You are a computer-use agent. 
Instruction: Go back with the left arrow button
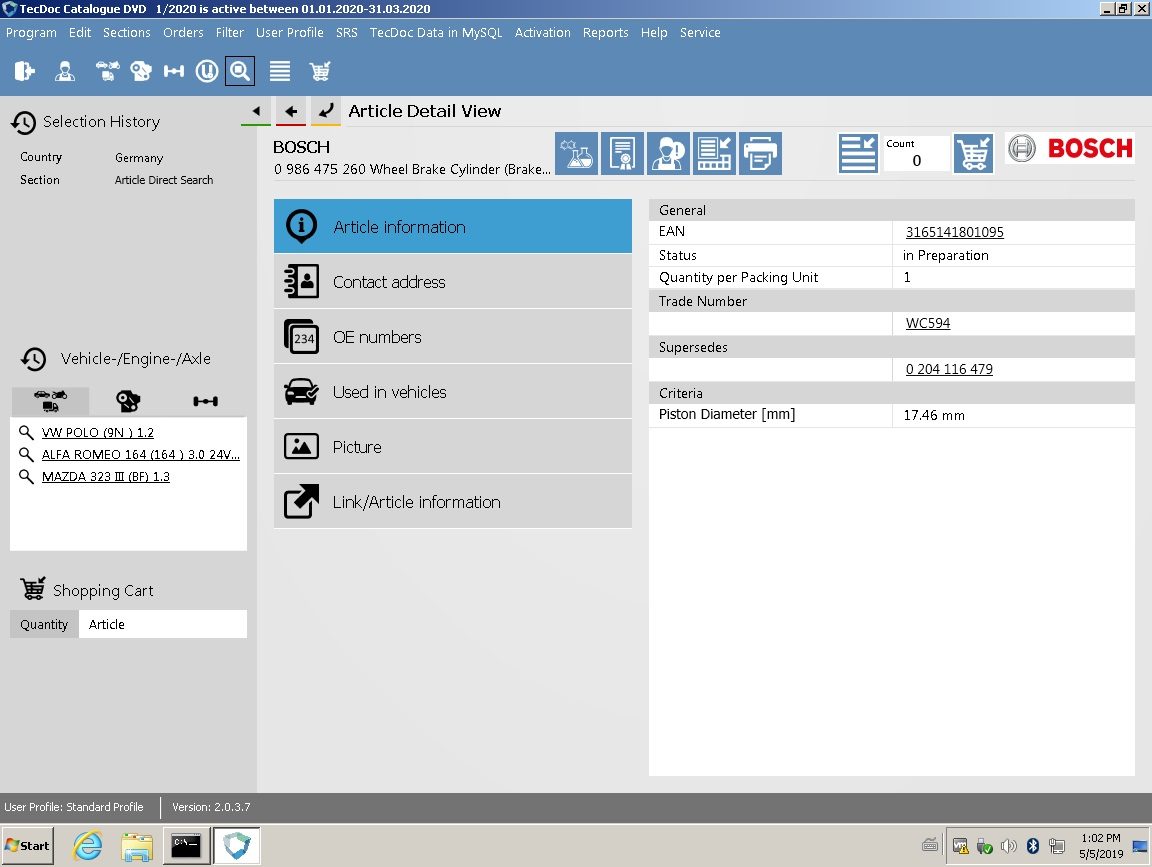click(x=291, y=111)
